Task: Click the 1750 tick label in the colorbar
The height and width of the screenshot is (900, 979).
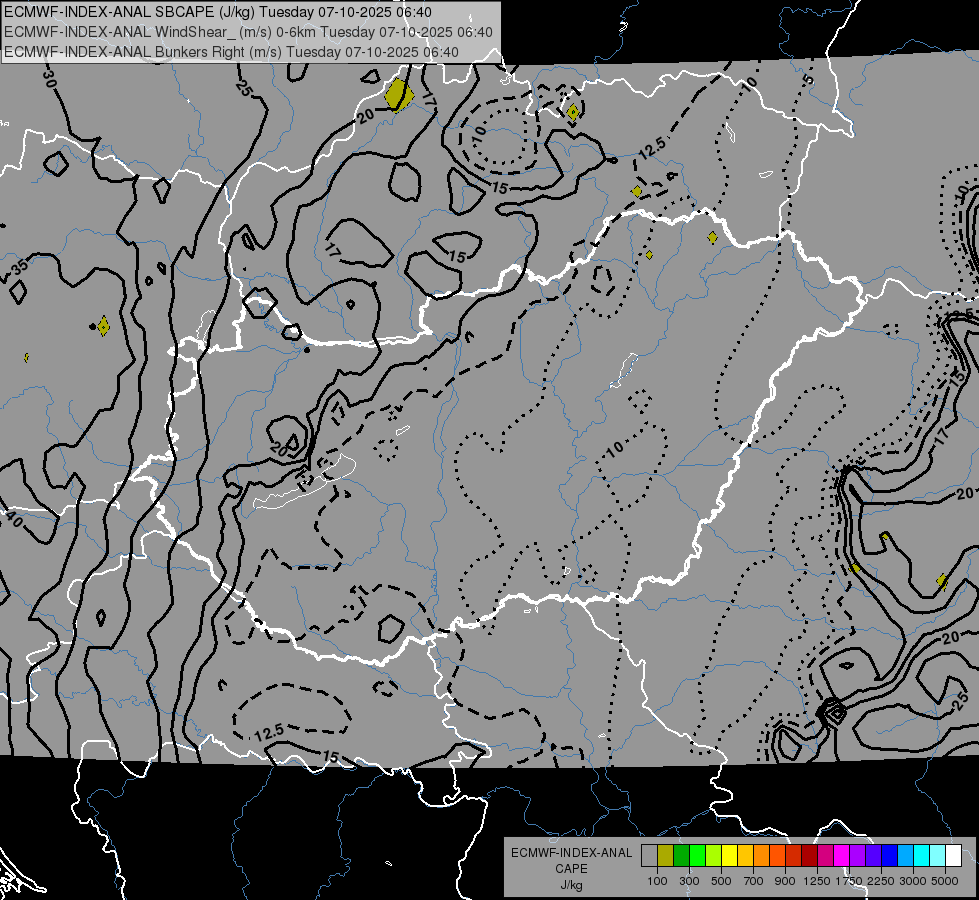Action: pos(849,881)
